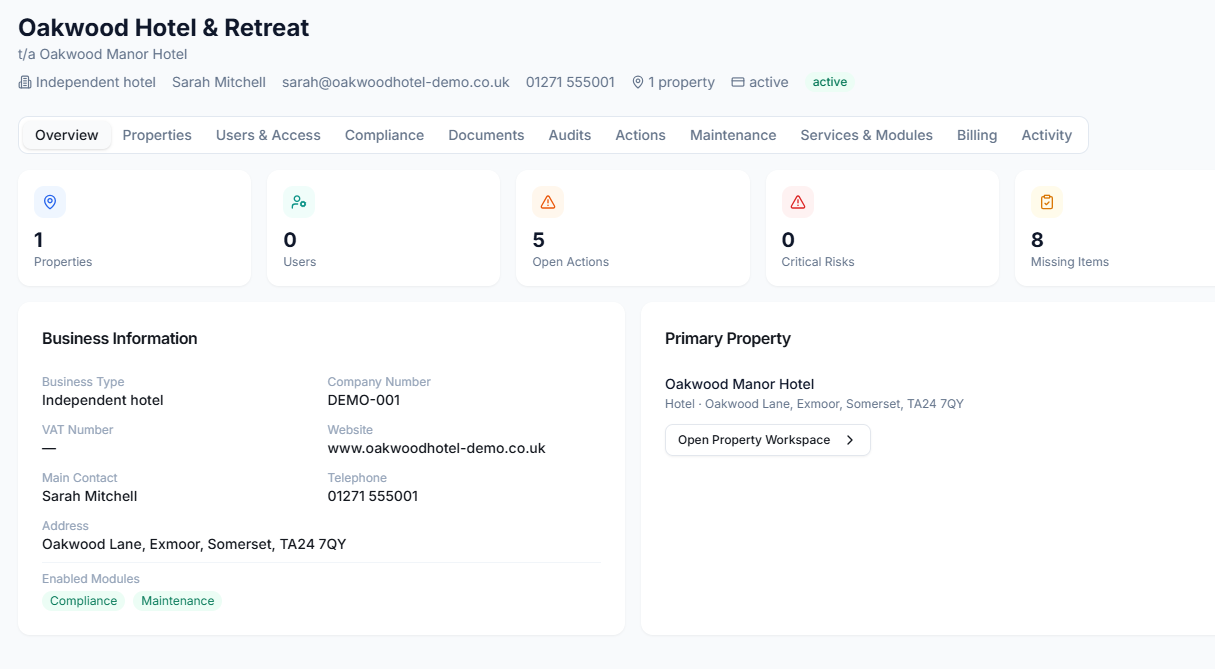
Task: Click the location pin next to 1 property
Action: pos(638,82)
